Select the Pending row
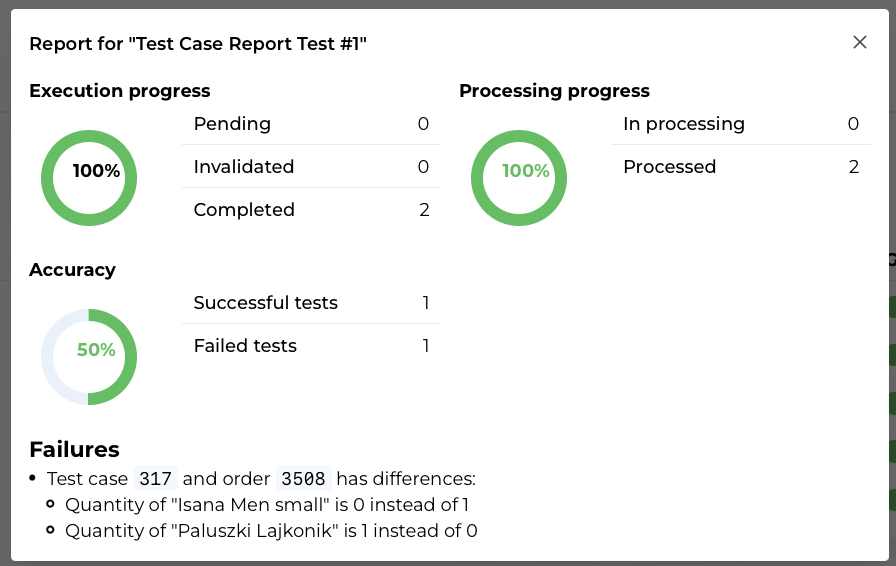 click(x=311, y=124)
